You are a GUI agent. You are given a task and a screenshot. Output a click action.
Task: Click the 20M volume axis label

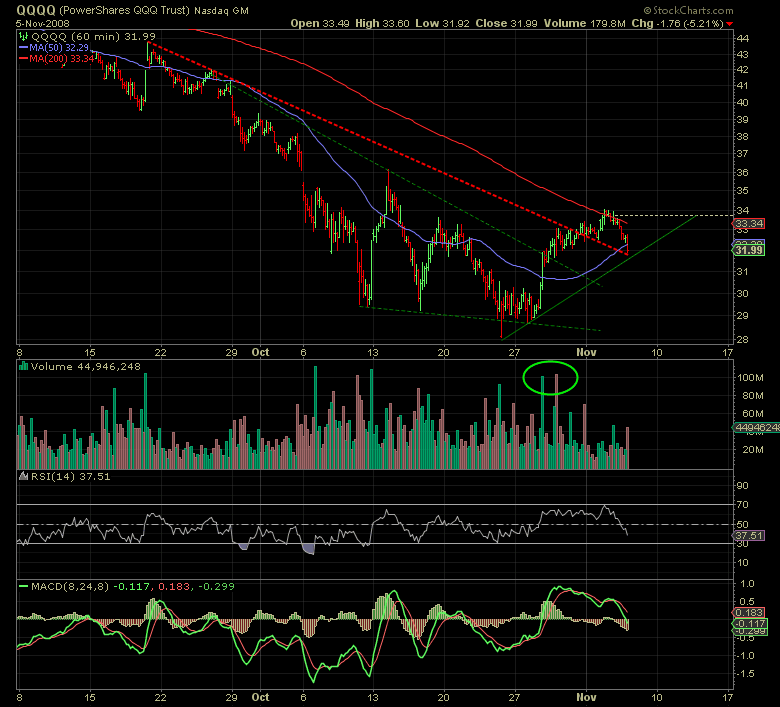click(753, 450)
